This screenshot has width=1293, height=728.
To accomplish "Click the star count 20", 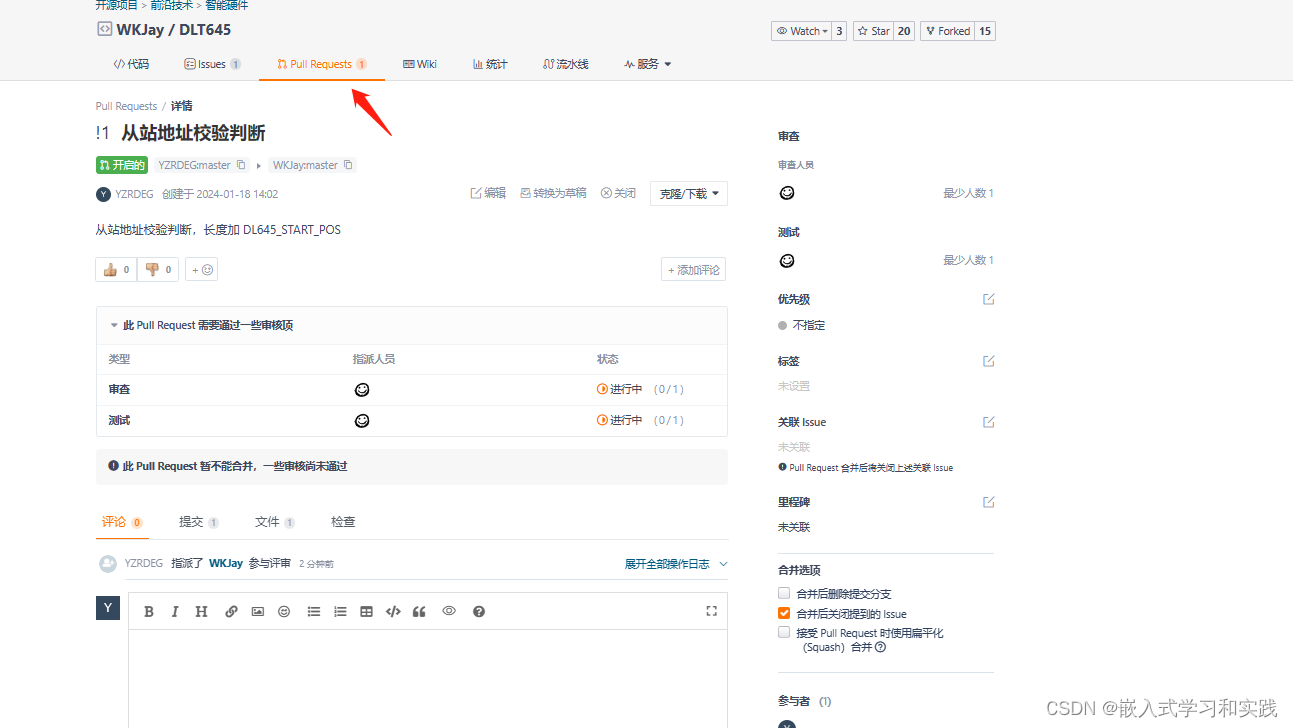I will pos(904,31).
